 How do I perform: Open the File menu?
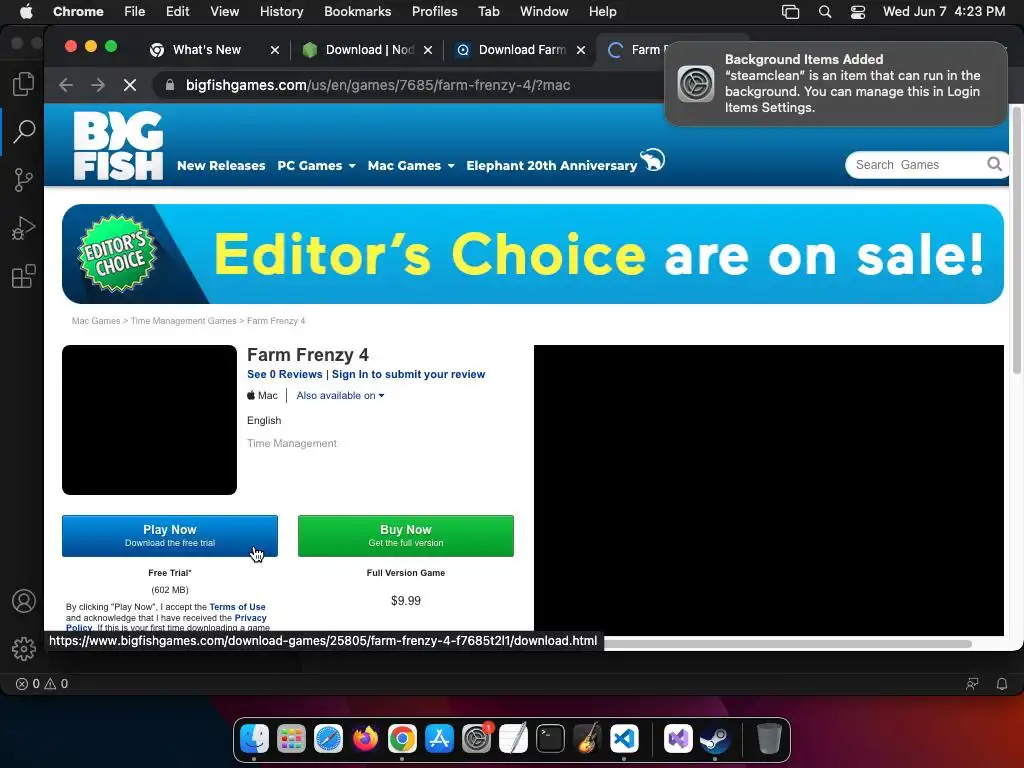coord(135,12)
